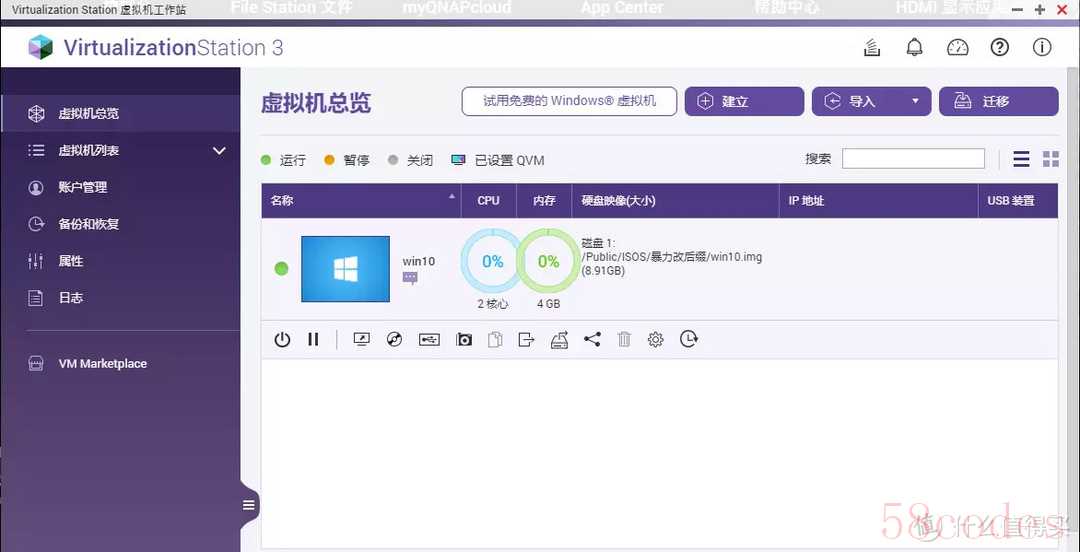
Task: Open the help question mark icon
Action: (x=999, y=48)
